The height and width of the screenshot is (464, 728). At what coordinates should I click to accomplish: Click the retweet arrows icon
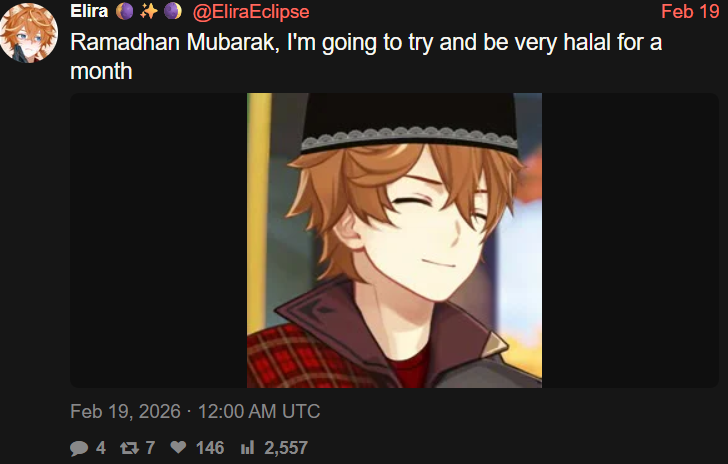tap(129, 448)
